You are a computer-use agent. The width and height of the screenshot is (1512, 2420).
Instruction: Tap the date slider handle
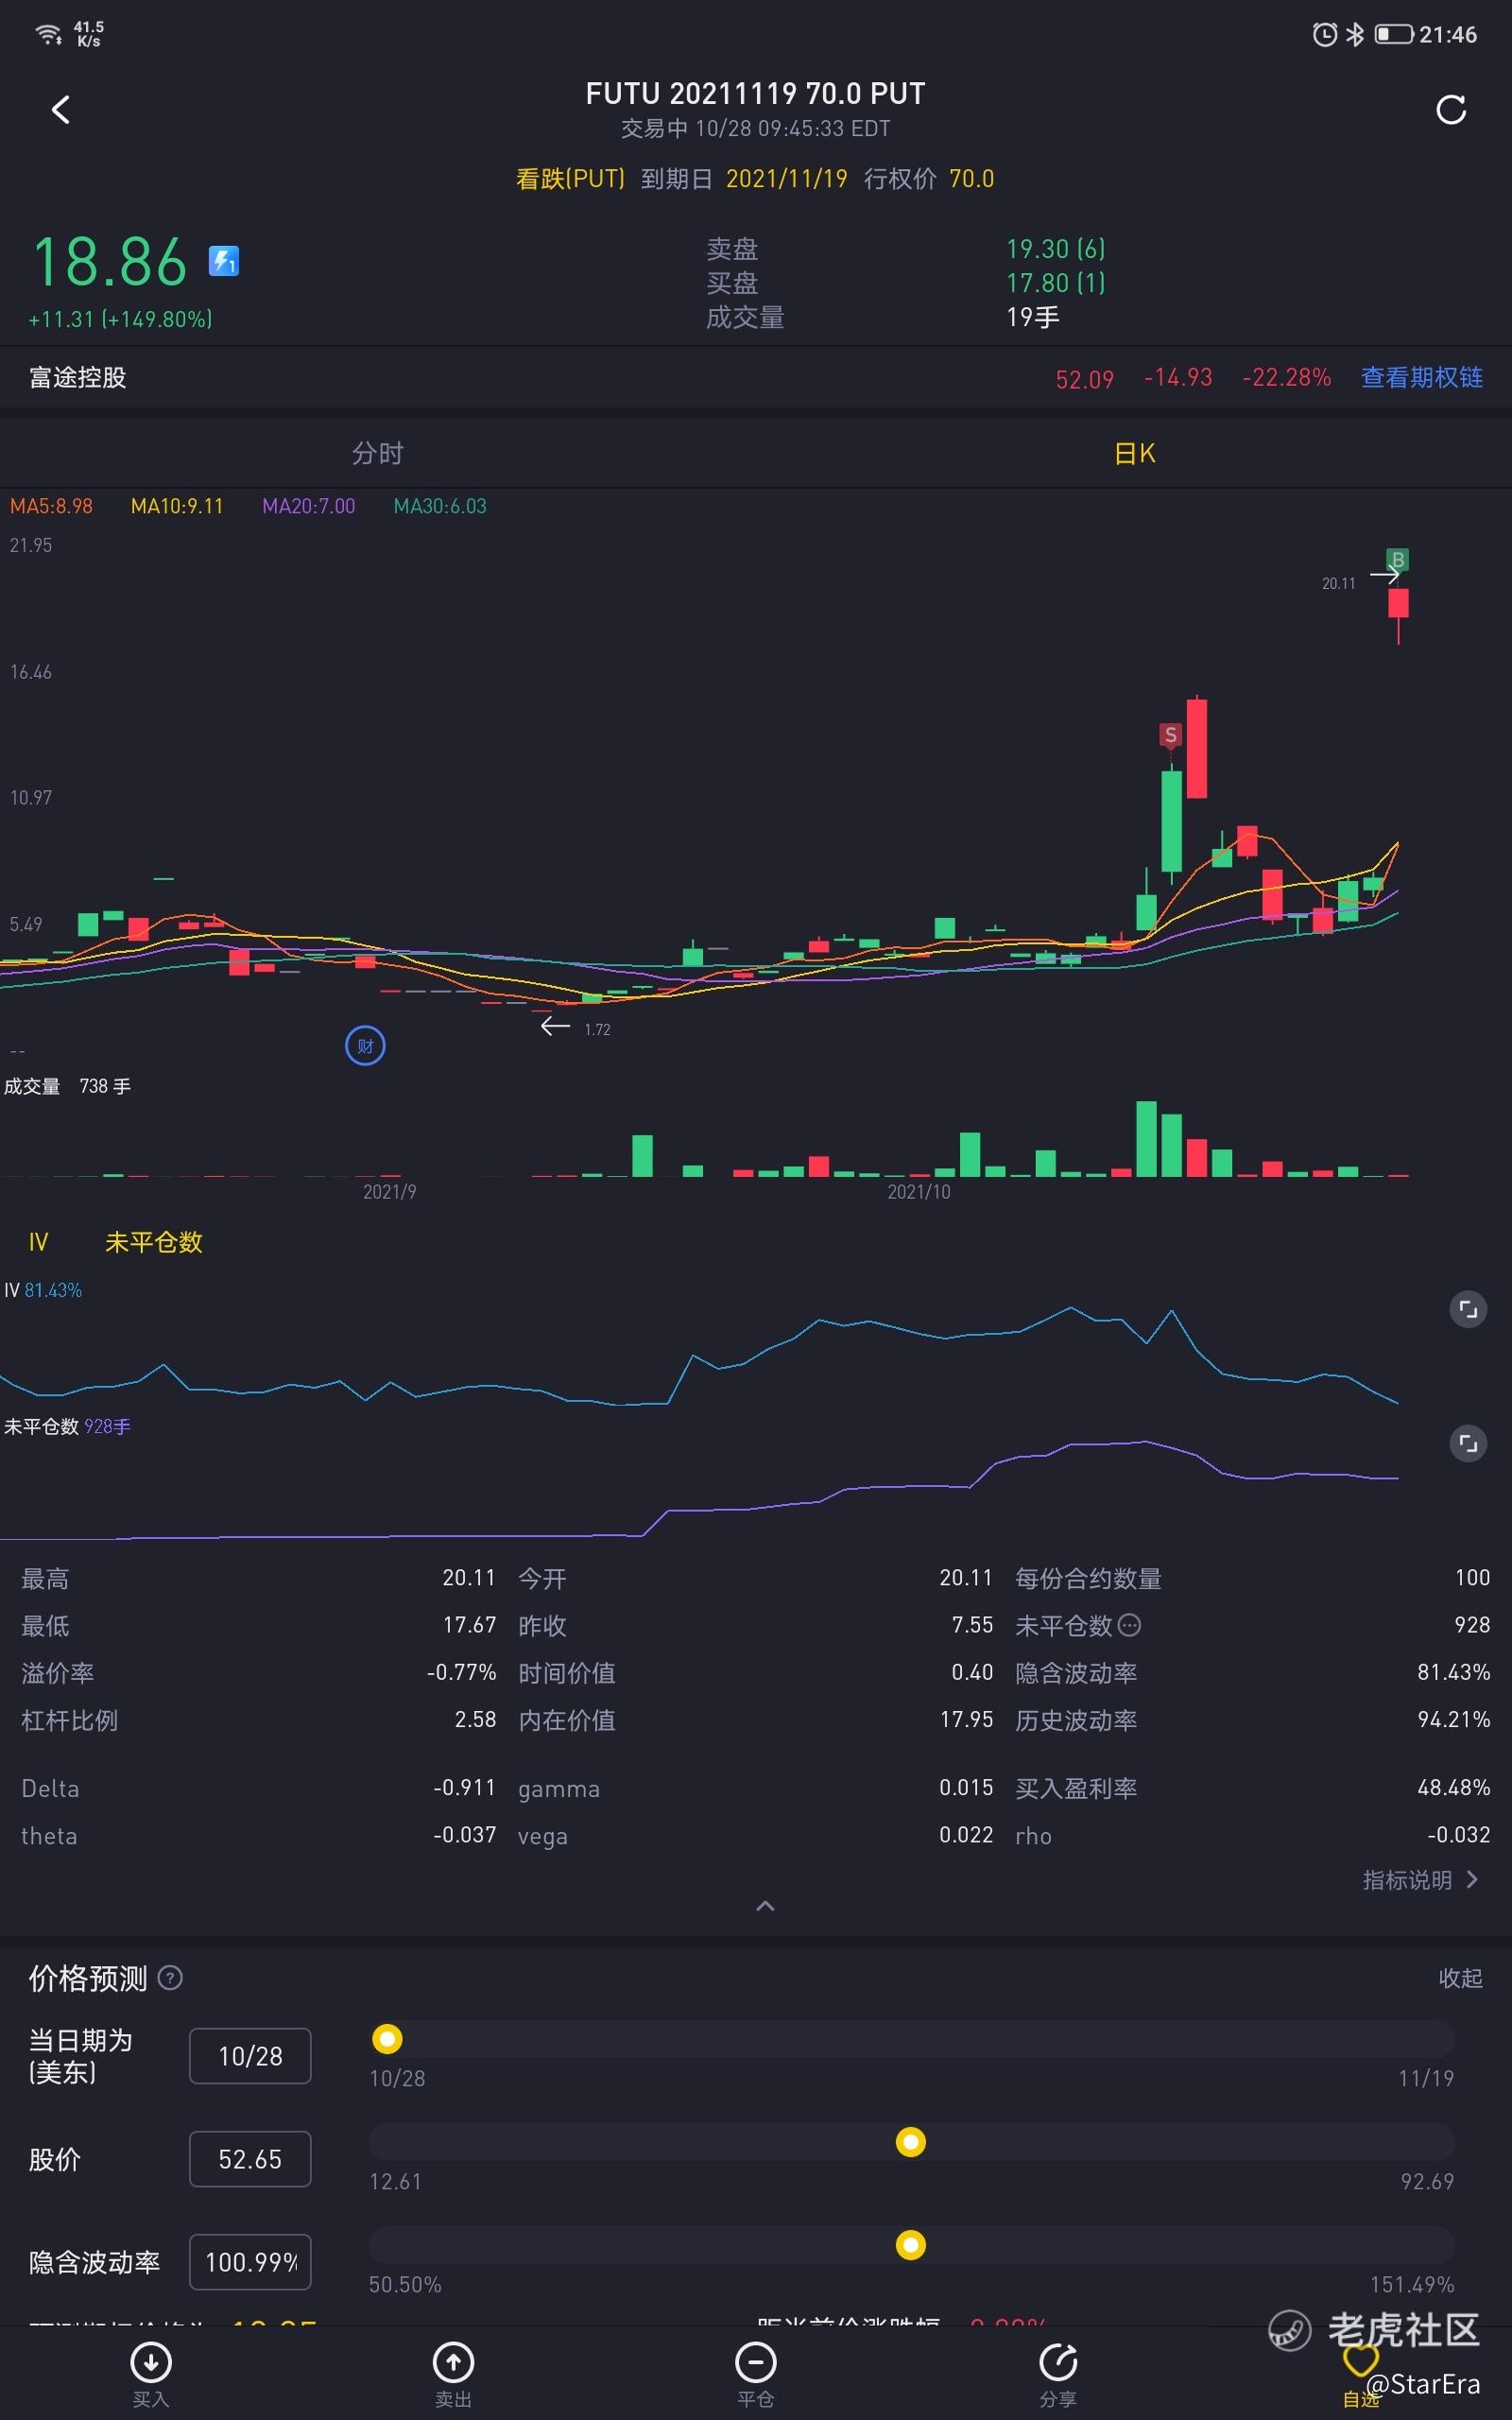coord(387,2038)
